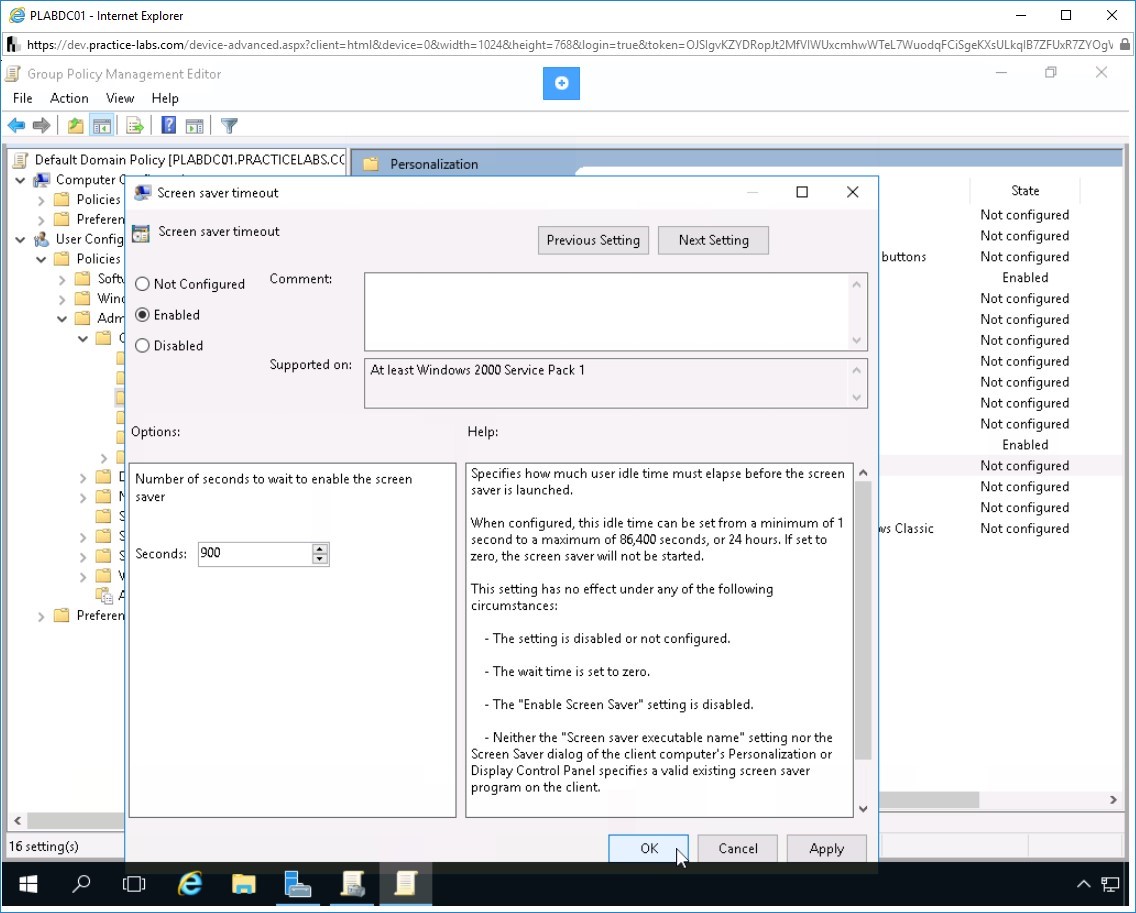Switch to Group Policy Management taskbar icon
Screen dimensions: 1136x913
(x=352, y=884)
